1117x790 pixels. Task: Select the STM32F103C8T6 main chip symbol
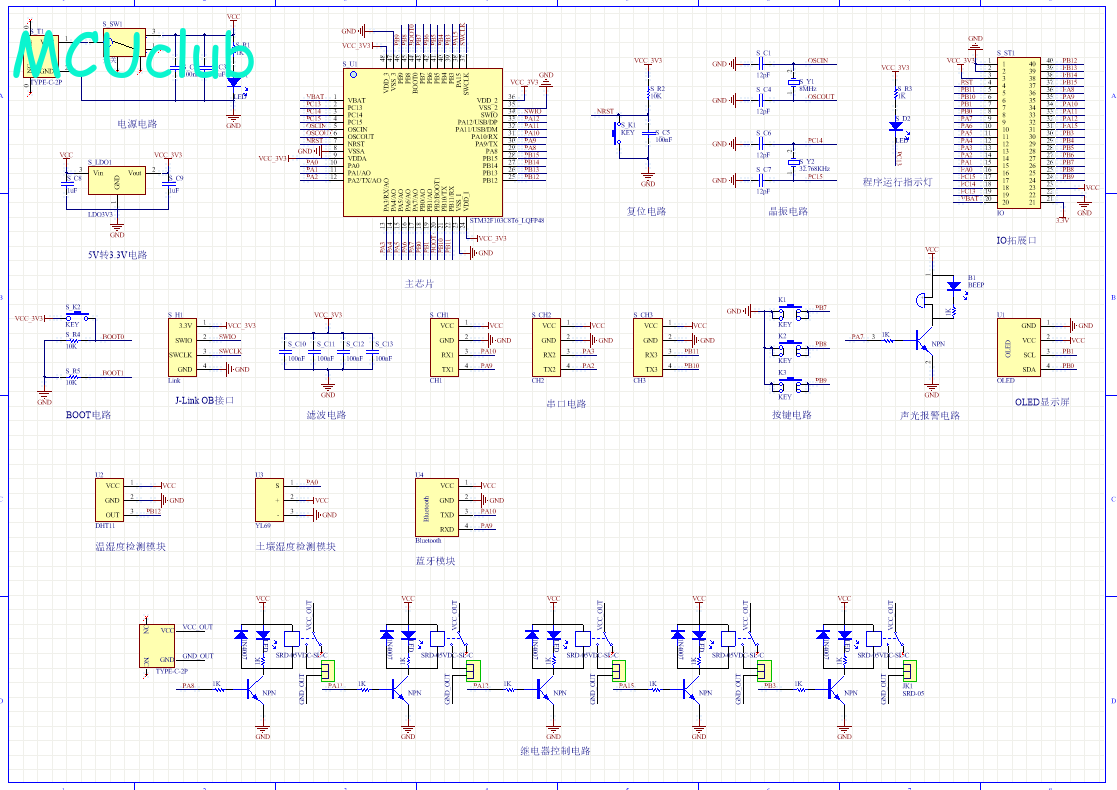point(422,142)
